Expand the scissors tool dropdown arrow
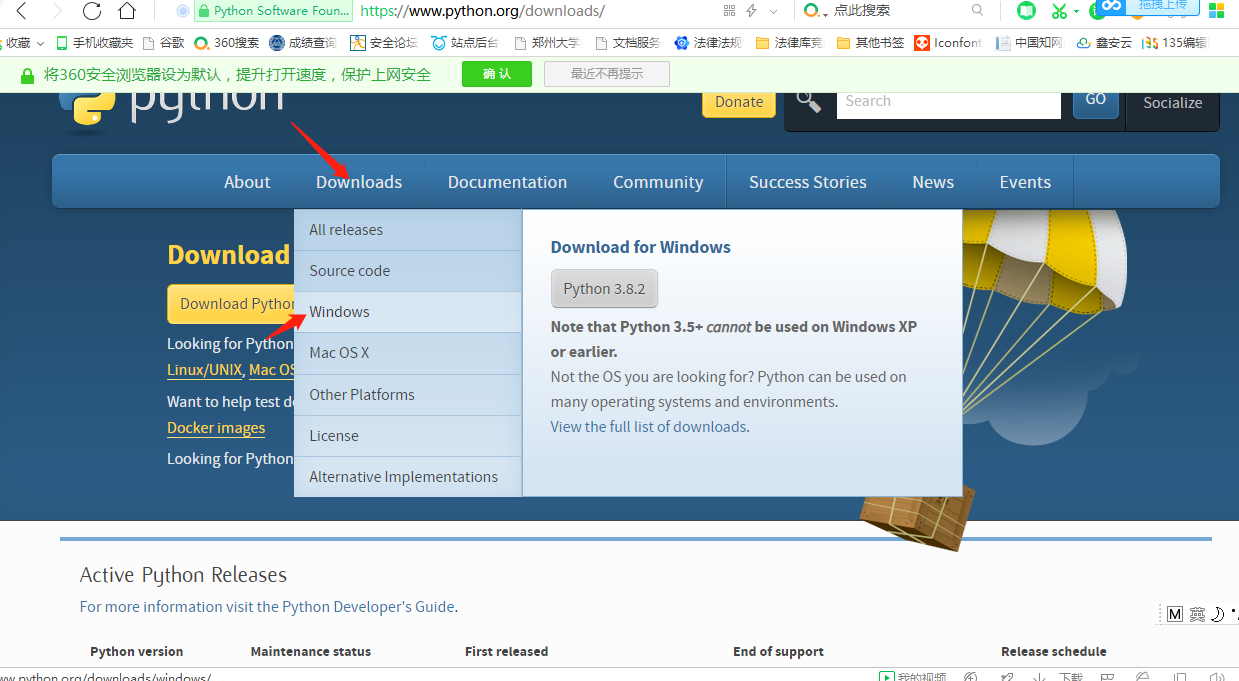This screenshot has height=681, width=1239. point(1076,12)
